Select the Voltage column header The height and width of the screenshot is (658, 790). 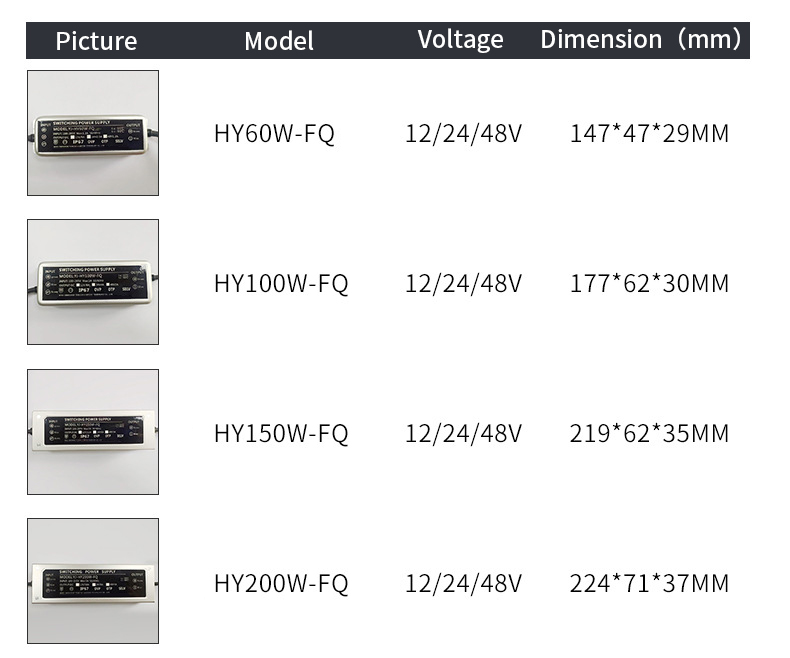(x=460, y=40)
